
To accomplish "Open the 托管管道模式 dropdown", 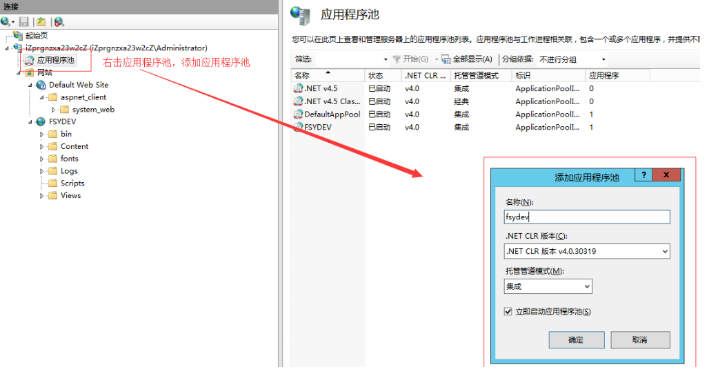I will click(548, 286).
